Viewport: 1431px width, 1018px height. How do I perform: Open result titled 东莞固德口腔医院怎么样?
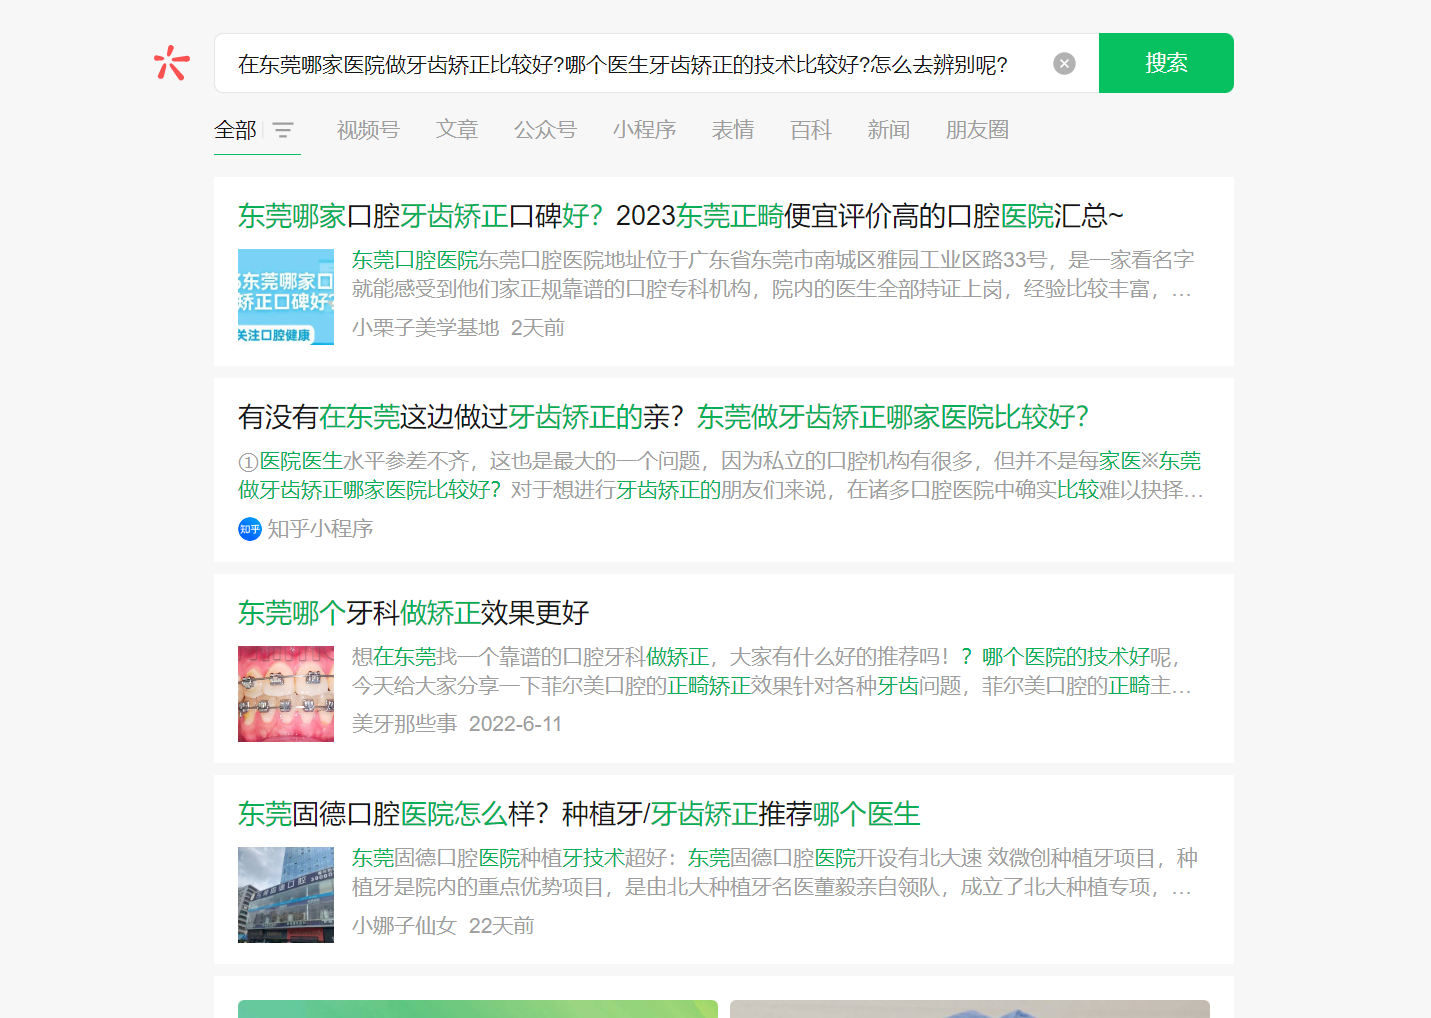pos(579,814)
